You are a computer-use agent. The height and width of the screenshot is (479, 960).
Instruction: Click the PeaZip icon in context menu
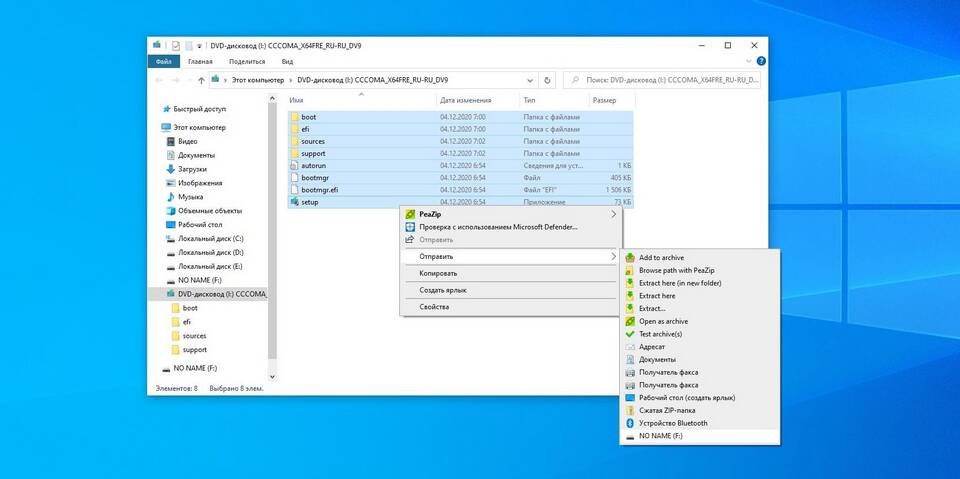coord(410,214)
